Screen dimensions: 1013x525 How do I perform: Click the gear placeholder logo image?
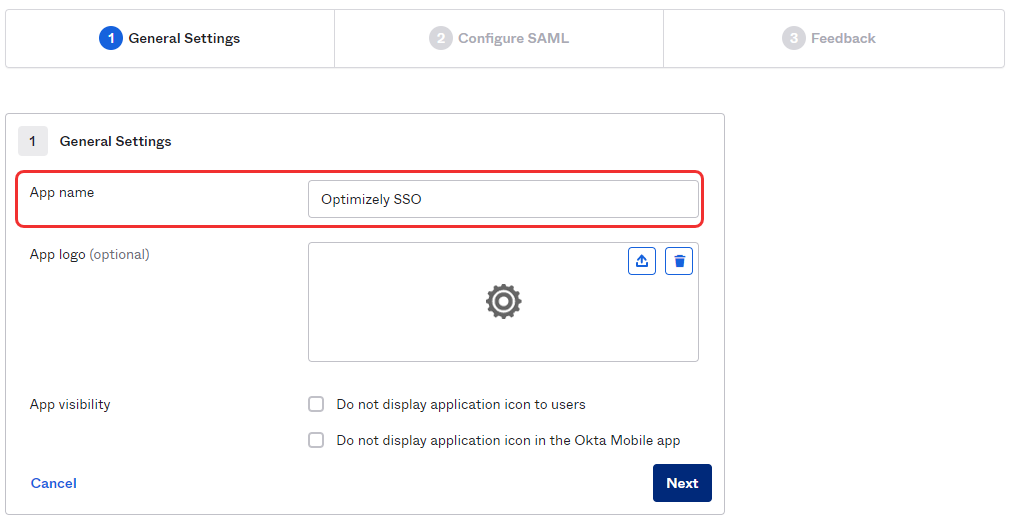tap(503, 301)
